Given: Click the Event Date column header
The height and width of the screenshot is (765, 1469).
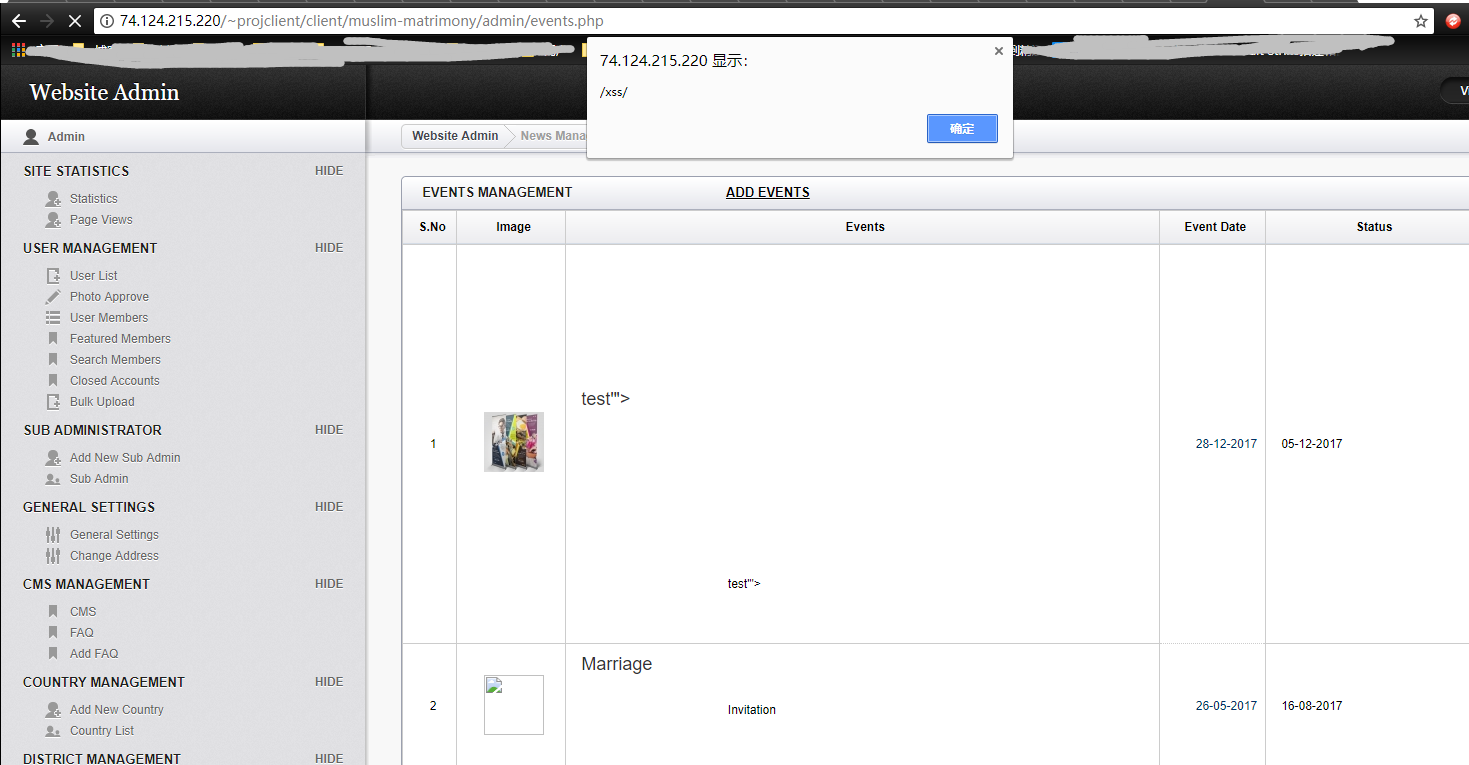Looking at the screenshot, I should pos(1215,227).
